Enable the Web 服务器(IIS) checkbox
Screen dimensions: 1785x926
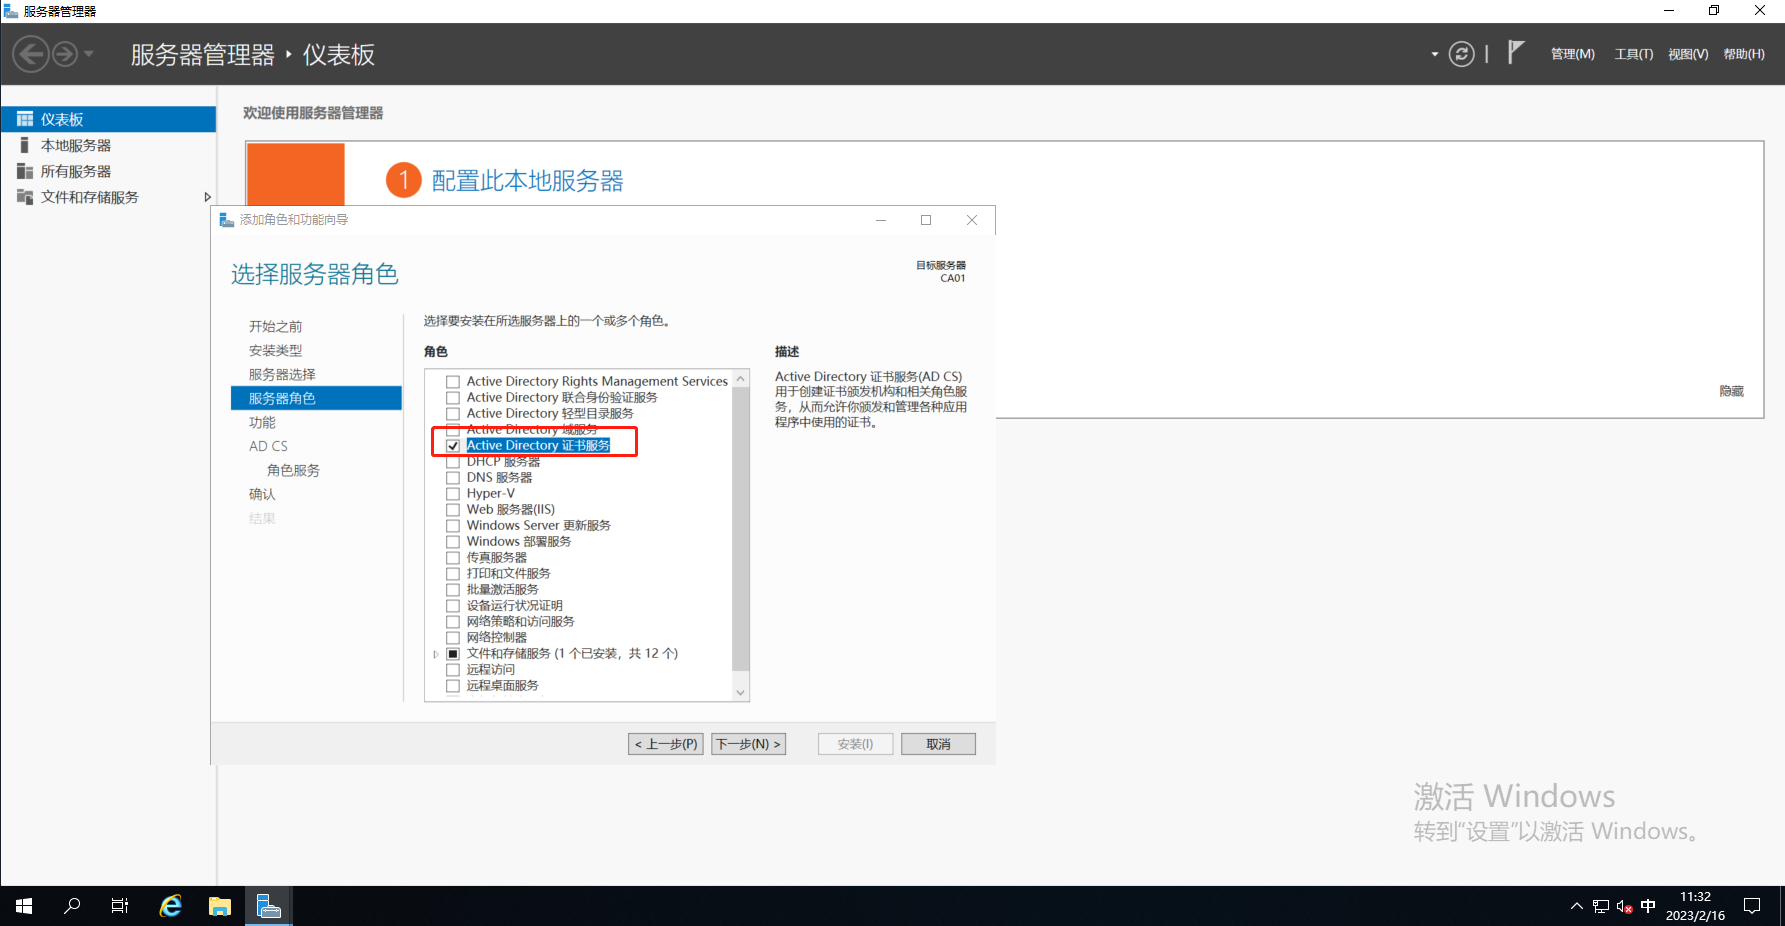coord(453,510)
